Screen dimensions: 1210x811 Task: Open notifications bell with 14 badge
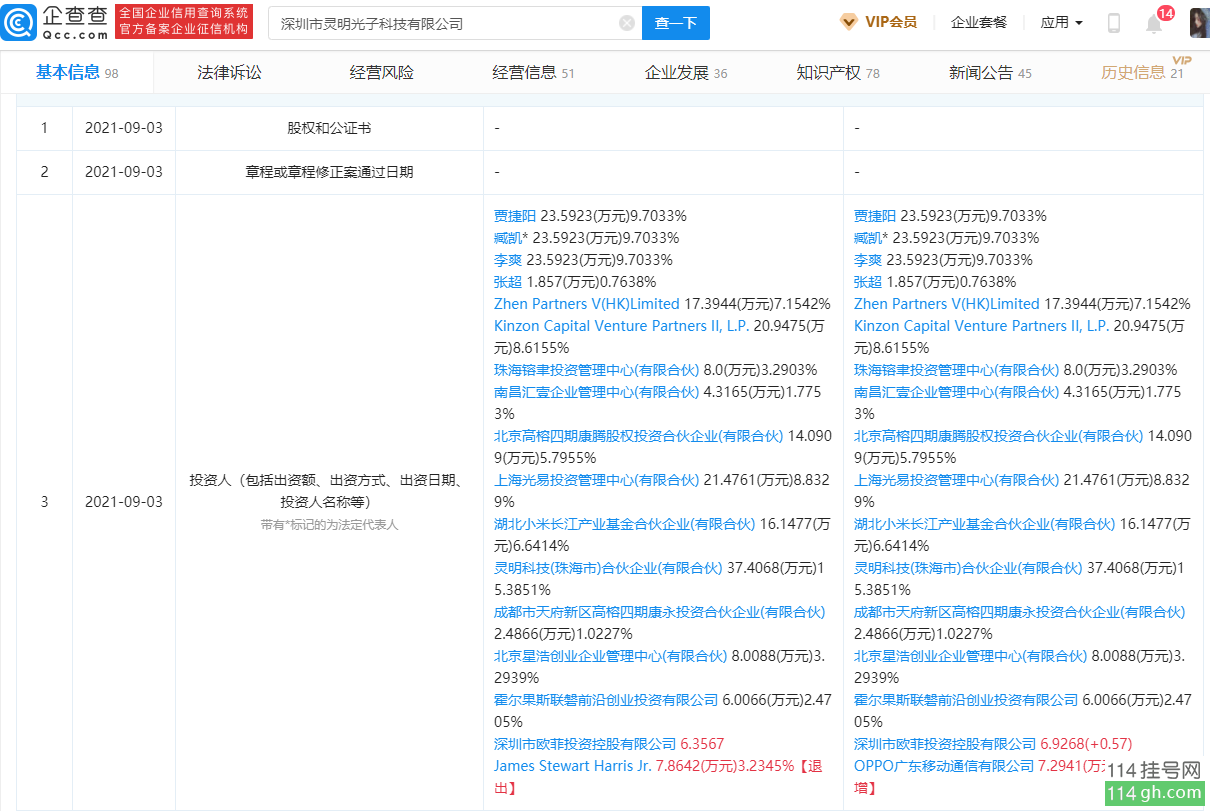click(x=1155, y=22)
